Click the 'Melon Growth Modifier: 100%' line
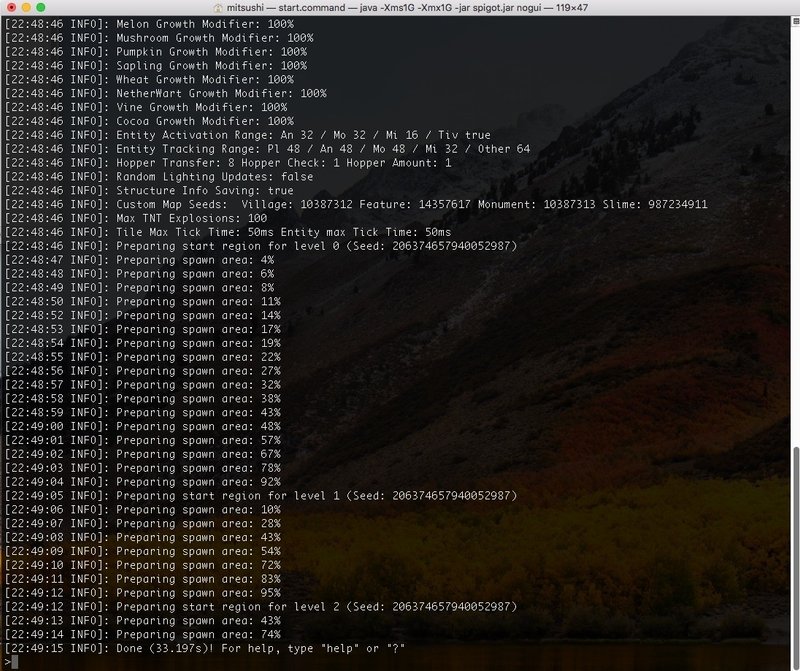The width and height of the screenshot is (800, 671). tap(149, 24)
